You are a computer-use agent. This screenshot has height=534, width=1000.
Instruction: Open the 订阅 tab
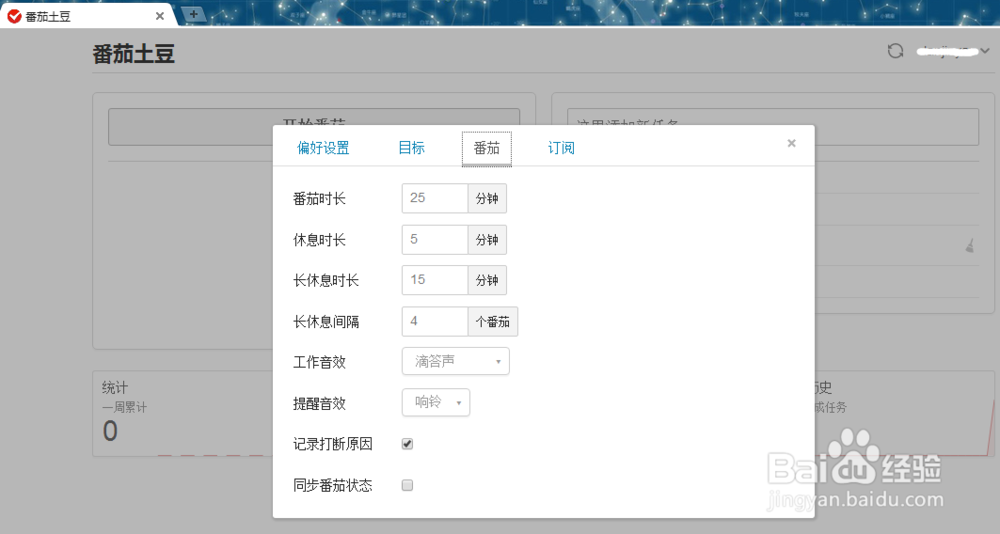pos(561,148)
